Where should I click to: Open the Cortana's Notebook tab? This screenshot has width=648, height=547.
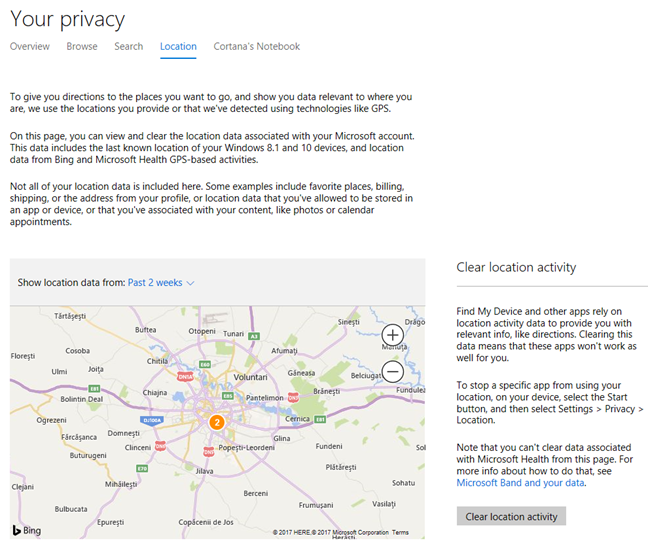point(257,46)
